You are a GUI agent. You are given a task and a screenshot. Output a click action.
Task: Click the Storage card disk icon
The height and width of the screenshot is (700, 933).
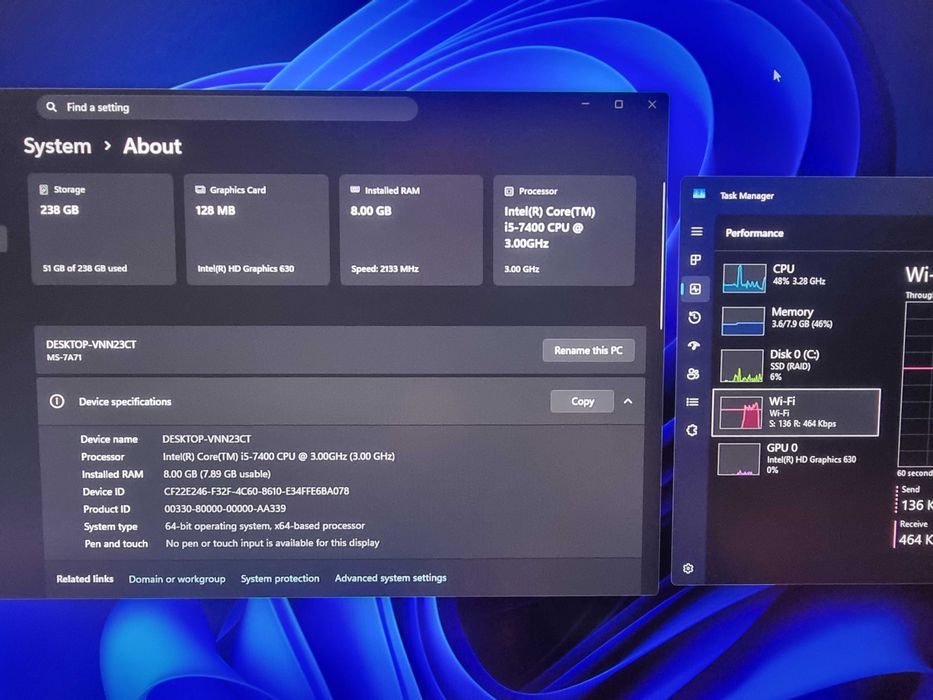44,189
